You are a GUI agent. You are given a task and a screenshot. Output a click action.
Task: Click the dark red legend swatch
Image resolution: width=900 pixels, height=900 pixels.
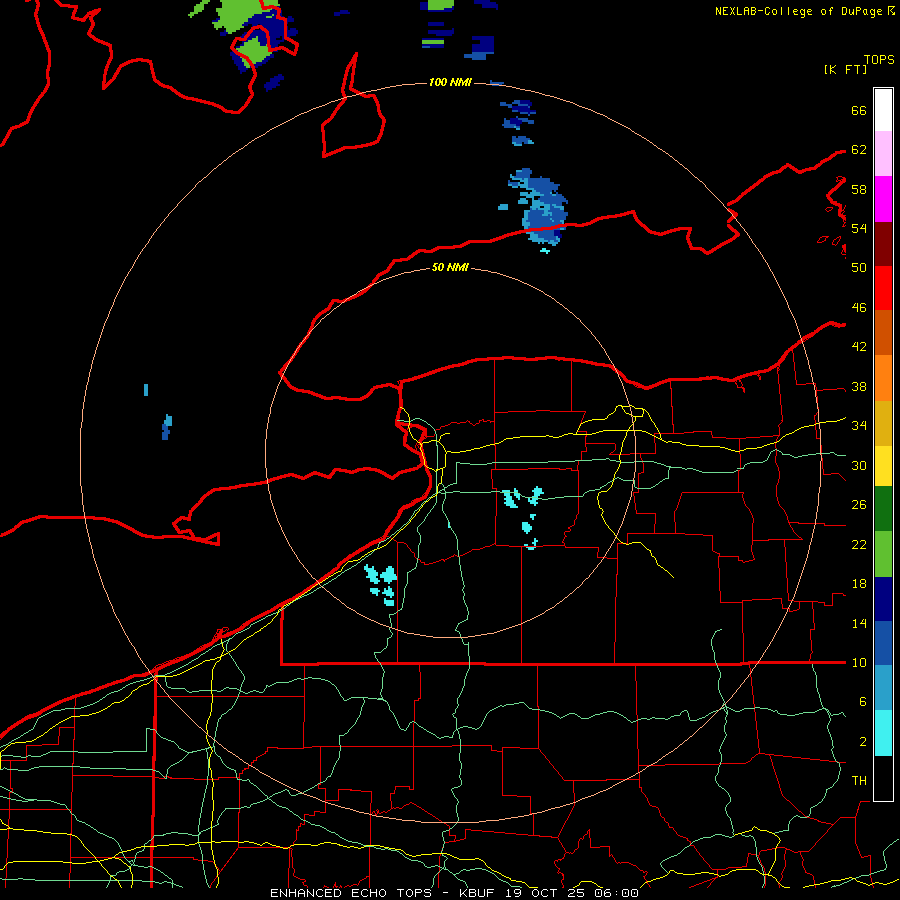[x=883, y=244]
